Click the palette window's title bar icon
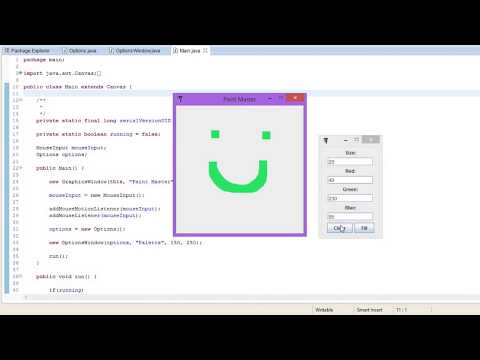This screenshot has height=360, width=480. (x=326, y=141)
